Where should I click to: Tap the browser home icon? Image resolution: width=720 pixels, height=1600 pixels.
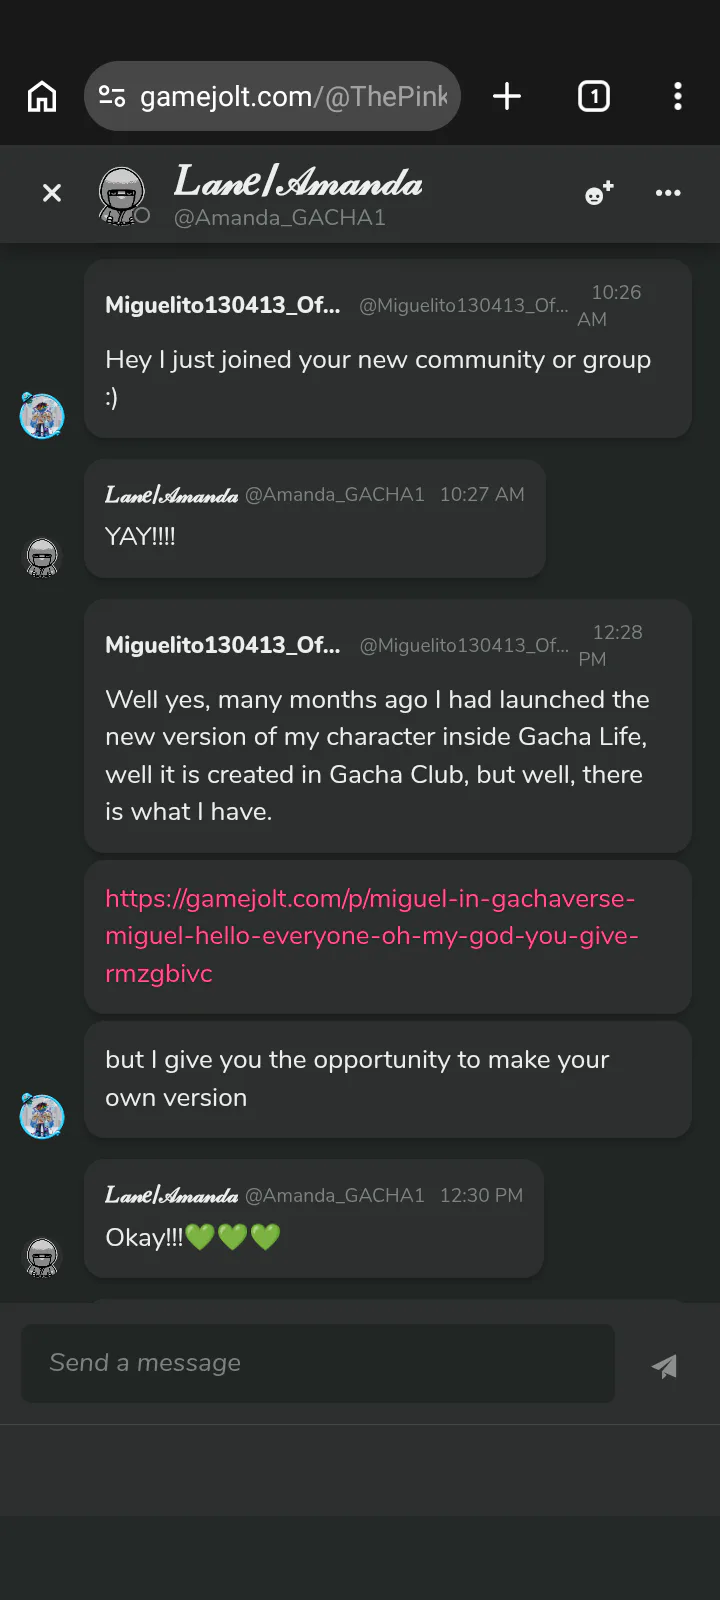tap(42, 97)
